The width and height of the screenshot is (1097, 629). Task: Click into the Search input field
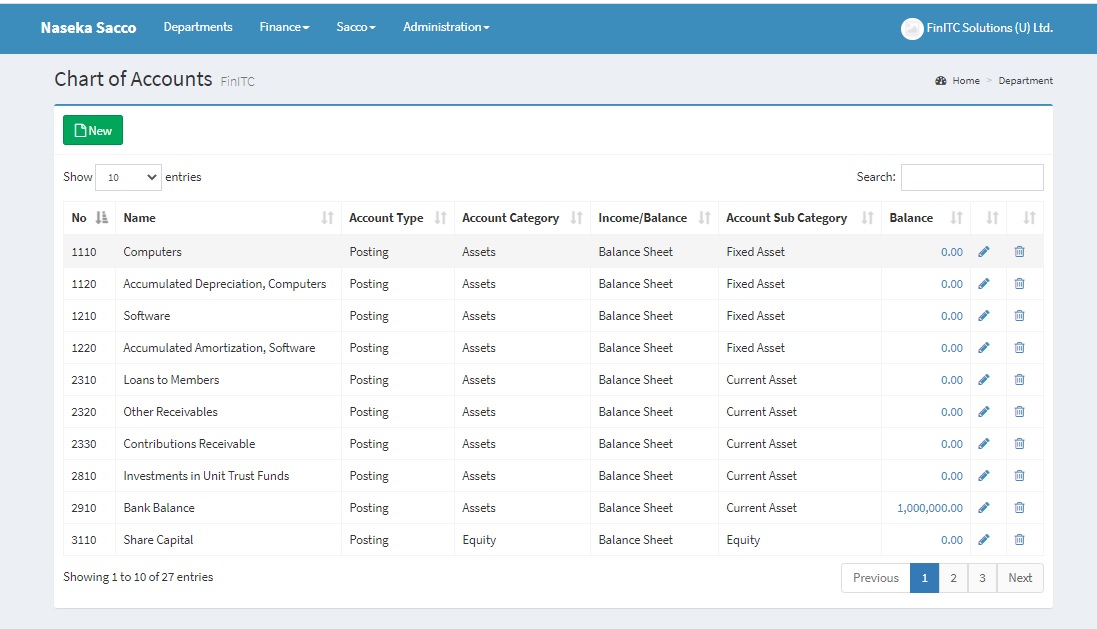click(x=971, y=177)
